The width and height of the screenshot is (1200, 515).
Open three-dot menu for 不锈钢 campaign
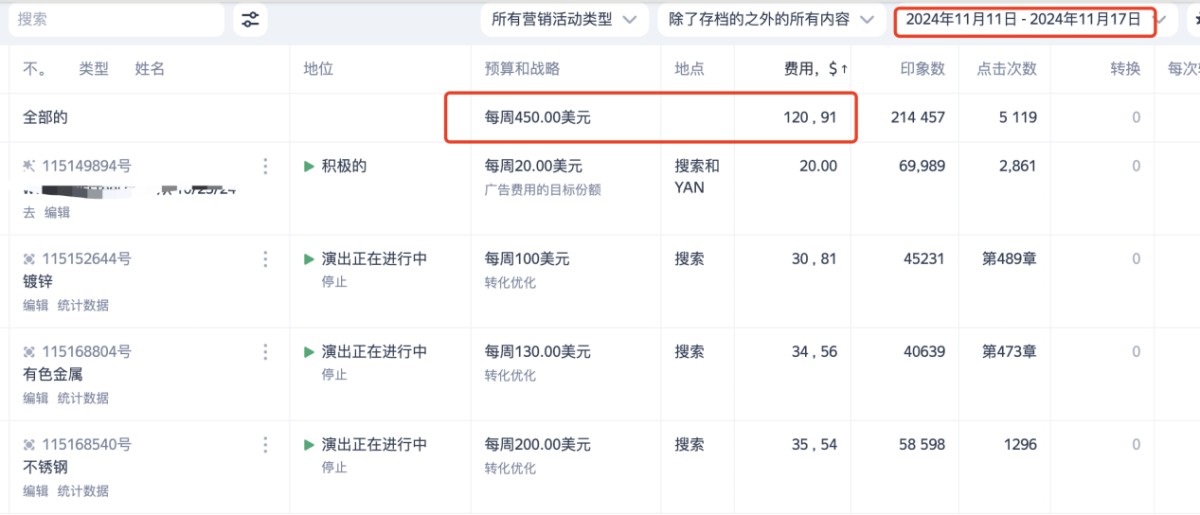tap(265, 445)
